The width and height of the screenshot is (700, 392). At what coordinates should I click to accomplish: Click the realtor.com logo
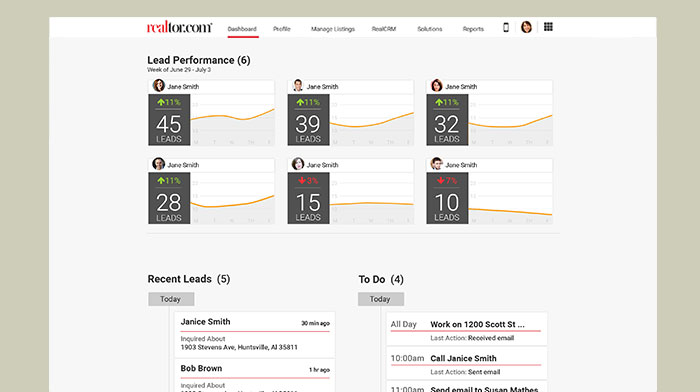click(179, 27)
